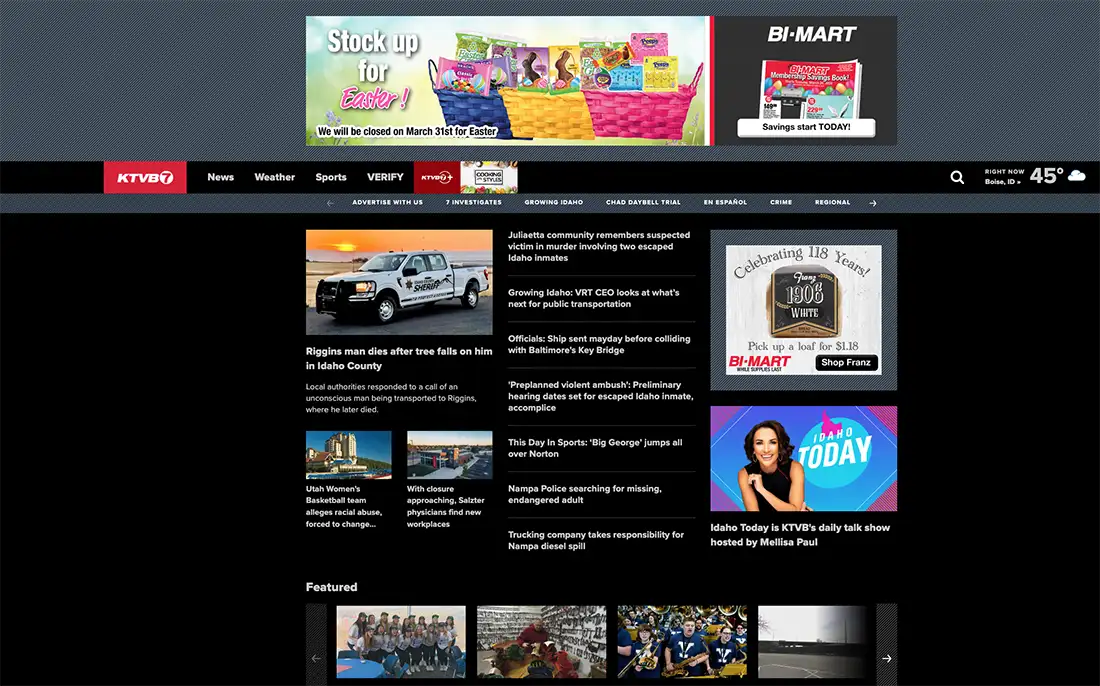Viewport: 1100px width, 686px height.
Task: Click sheriff truck story image
Action: click(x=399, y=282)
